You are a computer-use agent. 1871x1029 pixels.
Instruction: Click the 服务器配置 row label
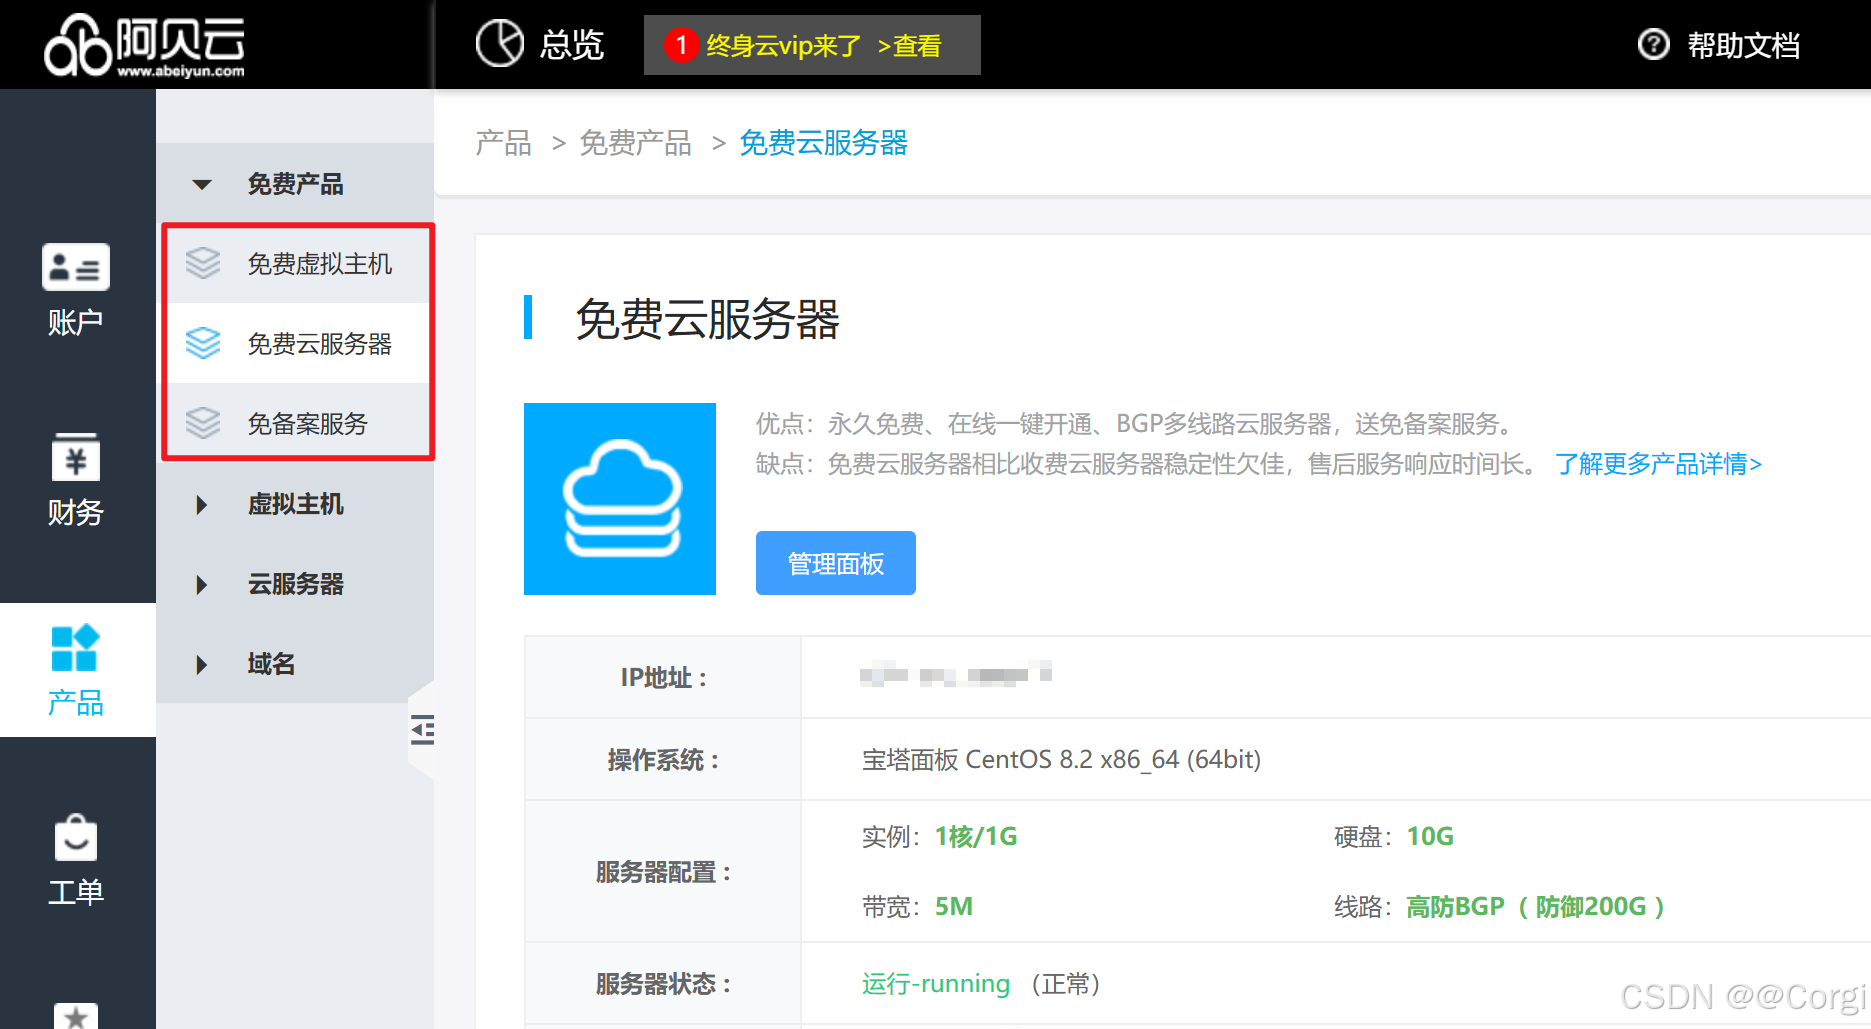(x=664, y=872)
